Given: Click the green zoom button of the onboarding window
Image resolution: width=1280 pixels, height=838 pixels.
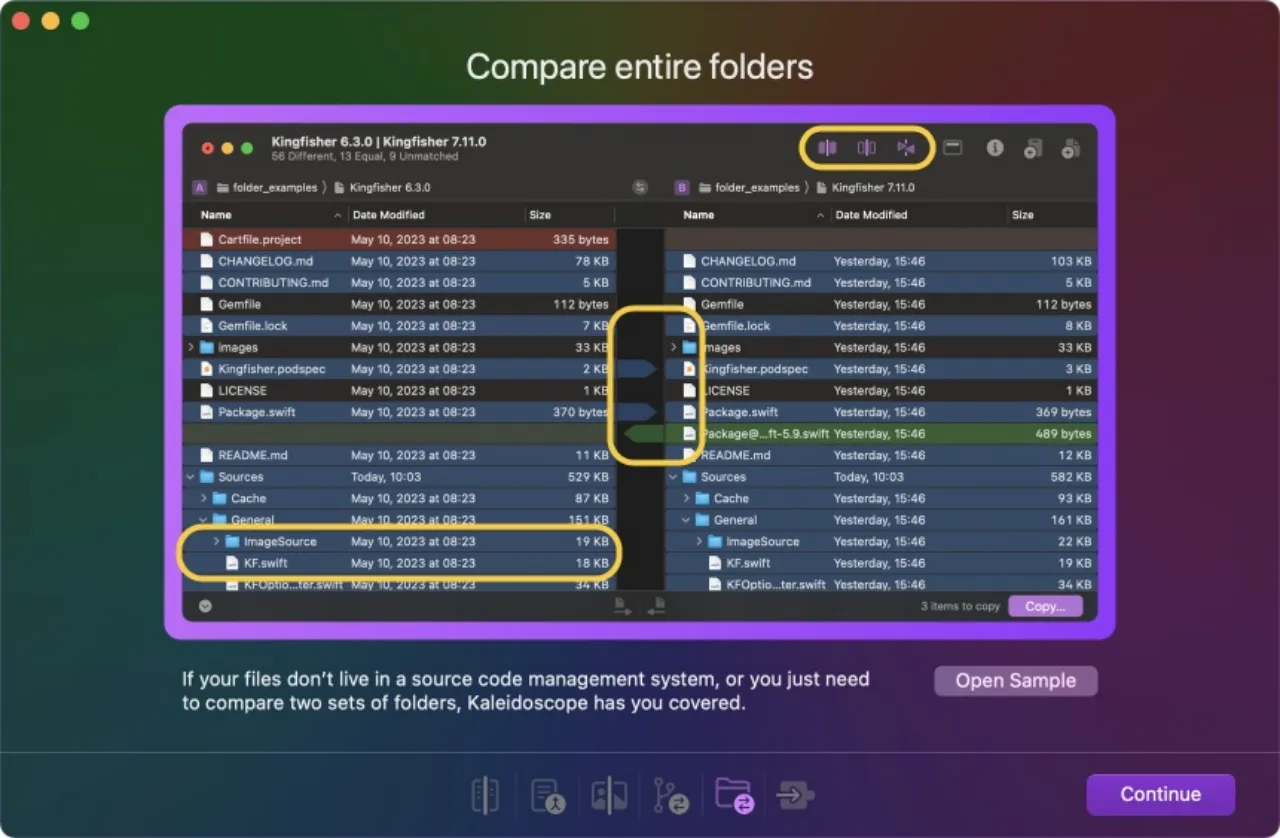Looking at the screenshot, I should pos(80,21).
